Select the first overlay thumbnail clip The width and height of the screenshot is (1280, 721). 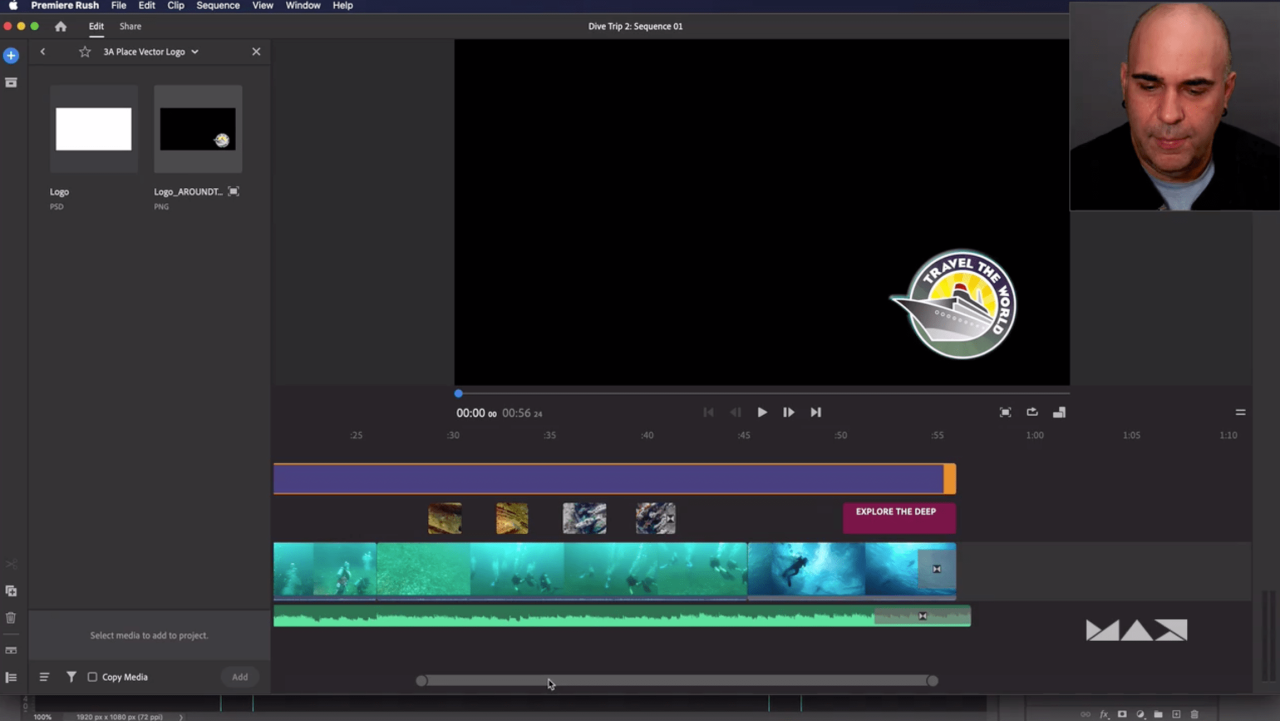445,518
